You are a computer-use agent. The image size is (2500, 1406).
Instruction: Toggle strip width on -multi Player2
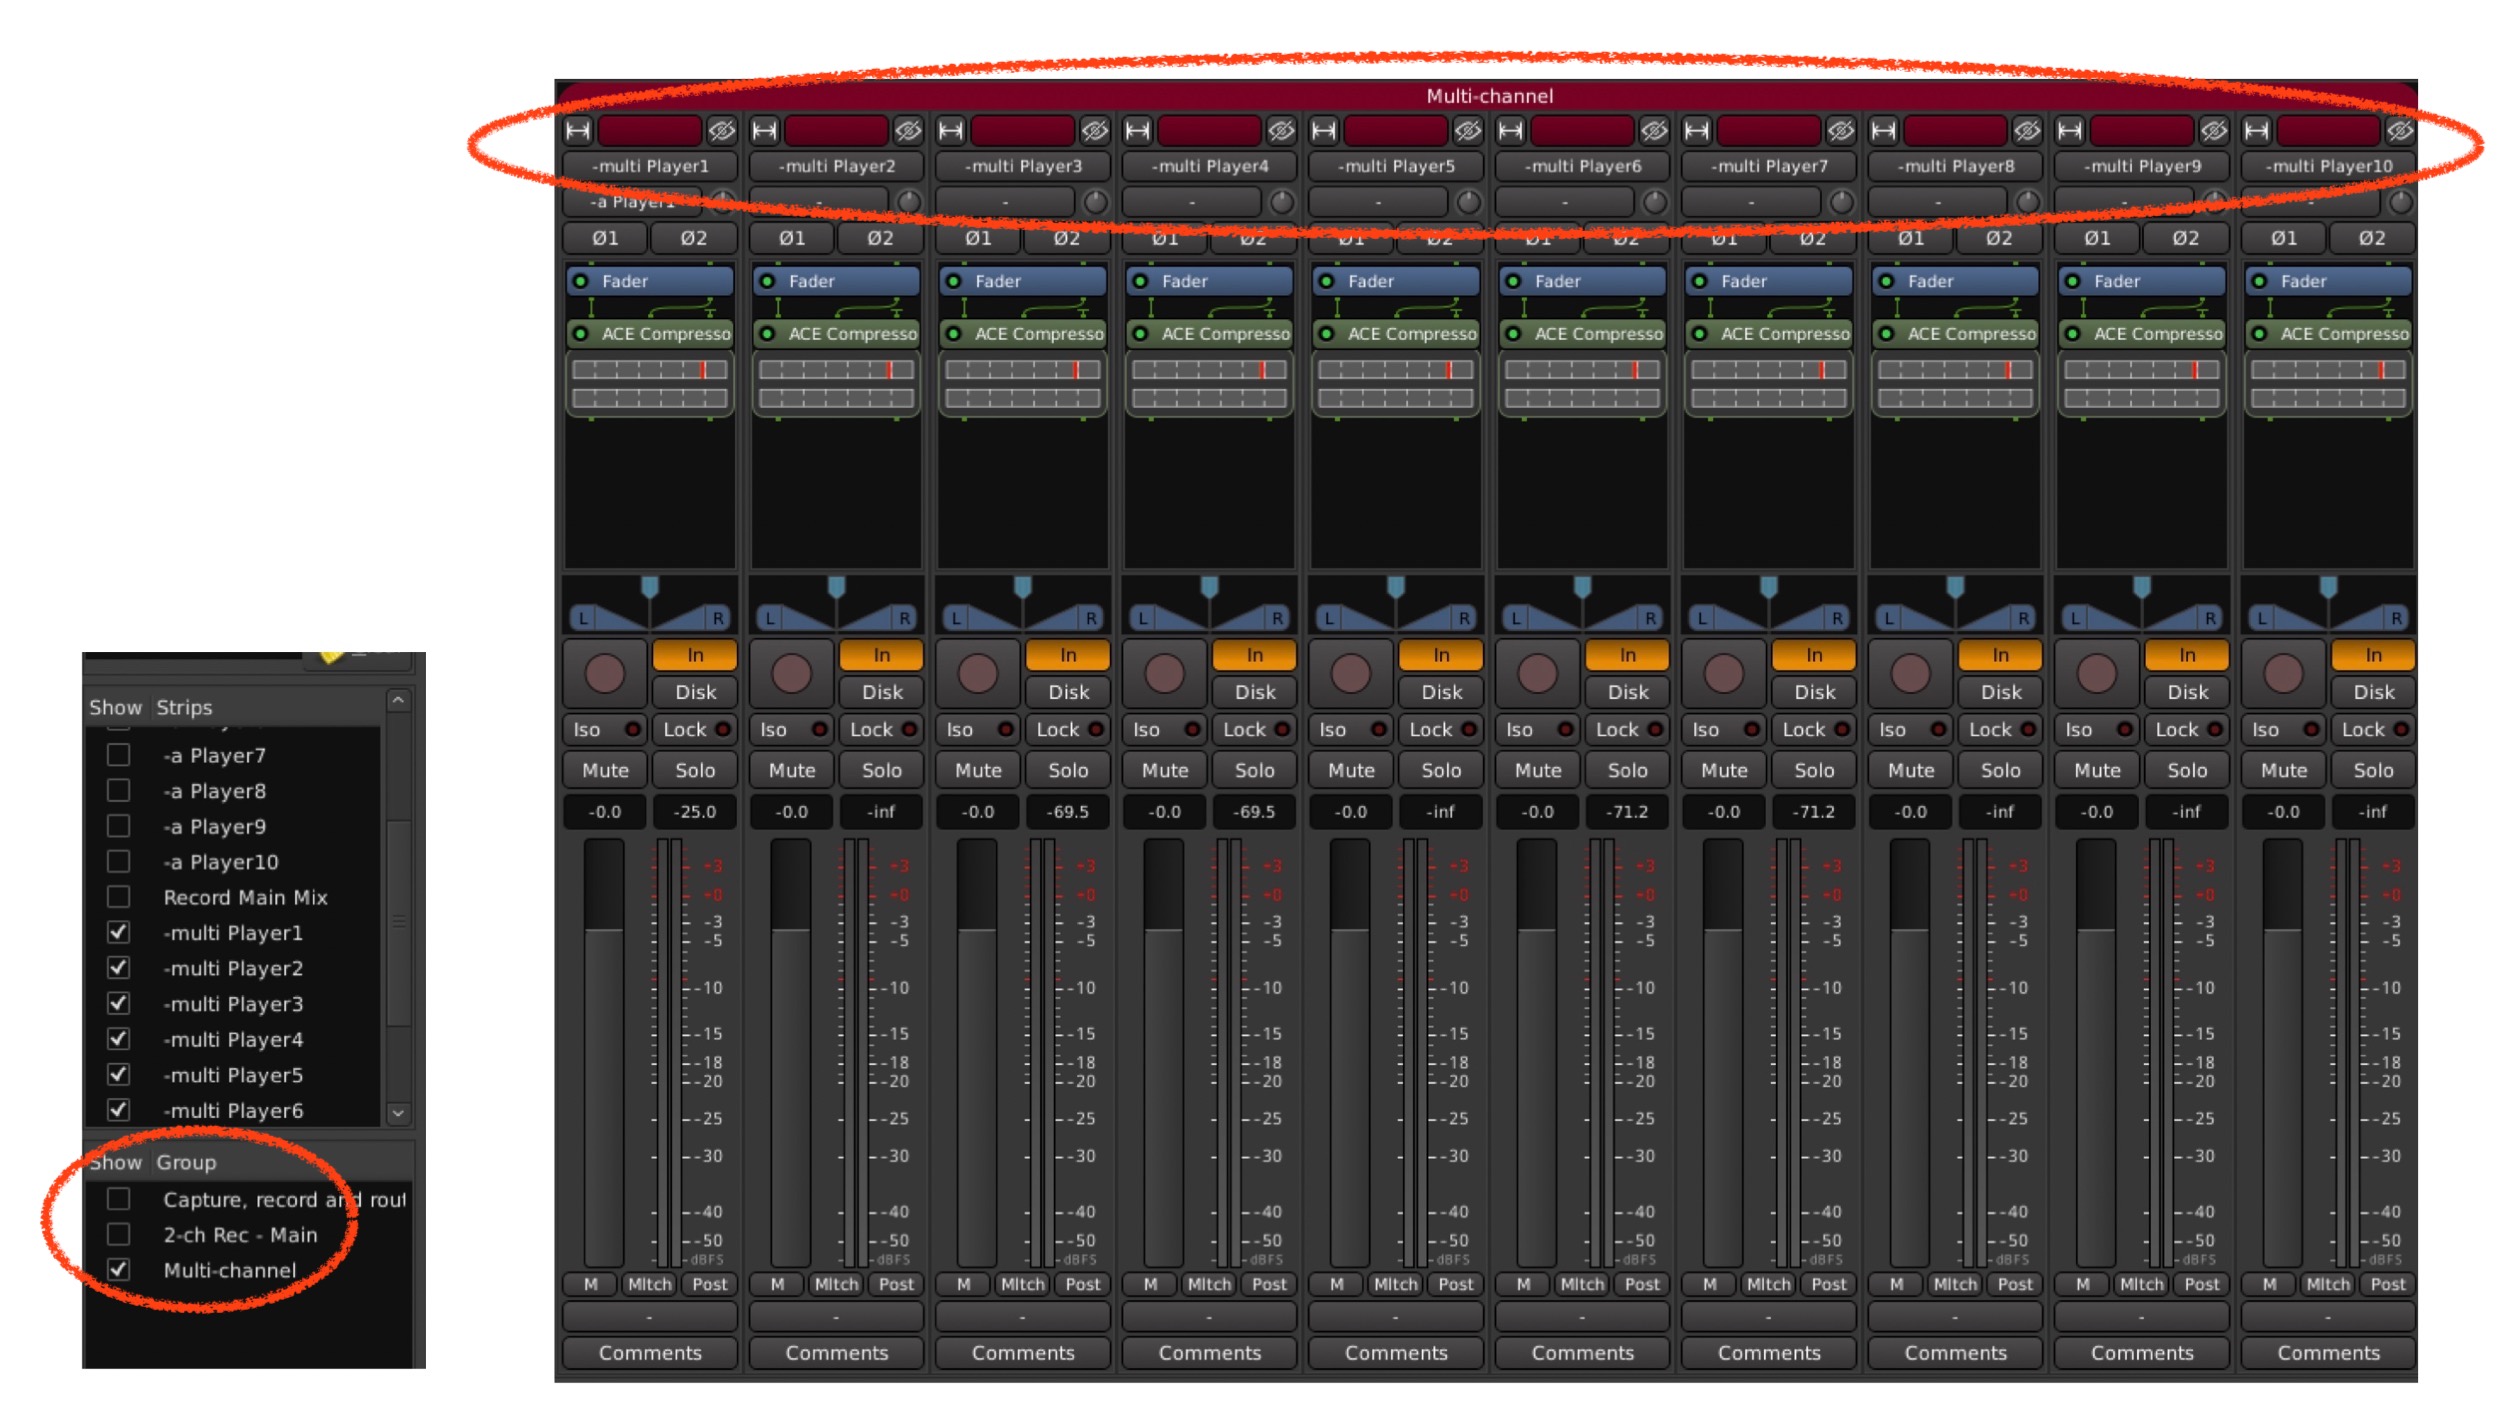click(765, 131)
